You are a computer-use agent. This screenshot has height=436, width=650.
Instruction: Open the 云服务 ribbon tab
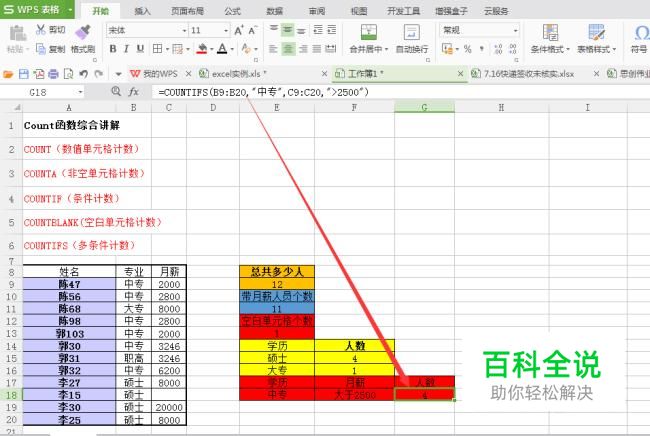[496, 11]
